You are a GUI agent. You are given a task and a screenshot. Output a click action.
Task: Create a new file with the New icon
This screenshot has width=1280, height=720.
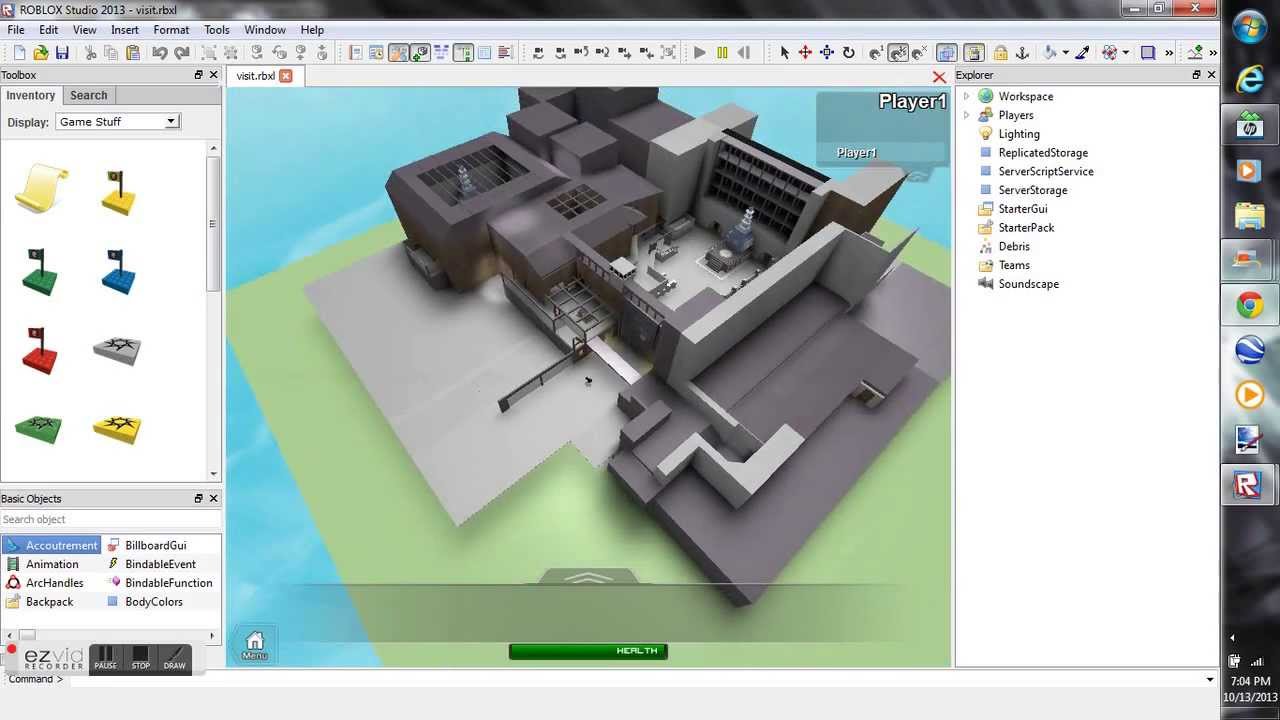tap(19, 53)
